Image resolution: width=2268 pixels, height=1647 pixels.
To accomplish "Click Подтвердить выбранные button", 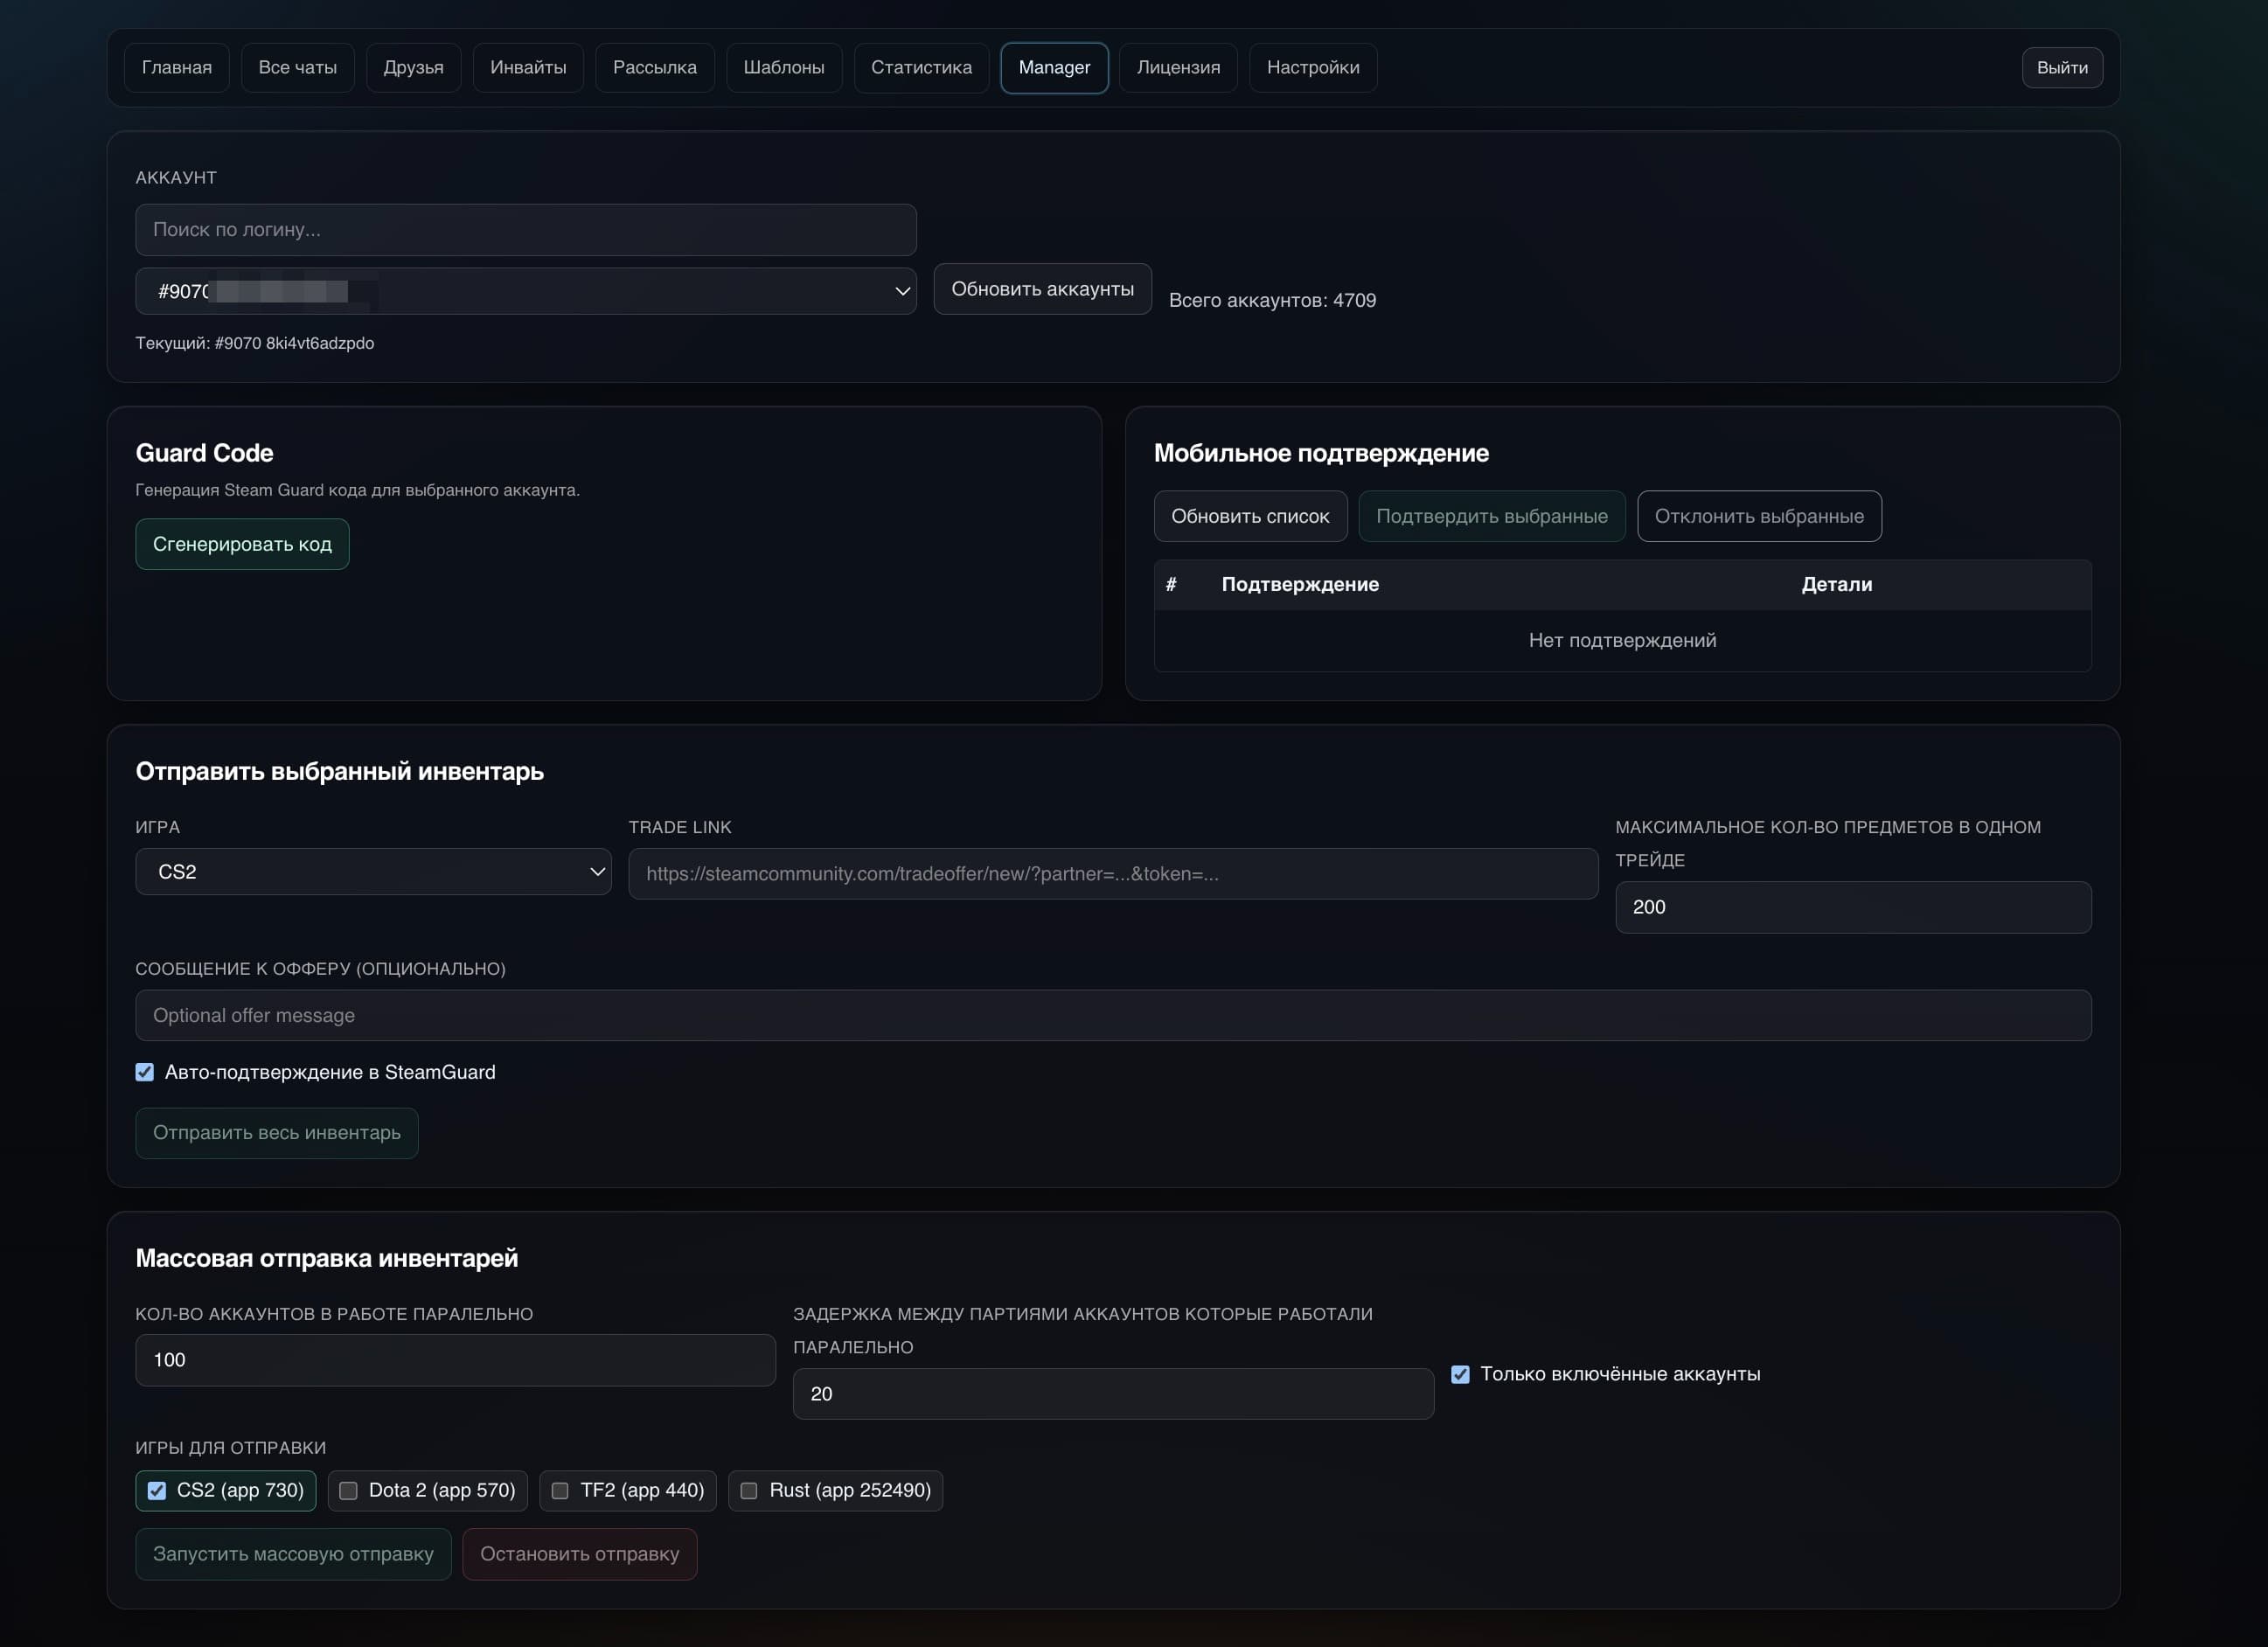I will (1492, 516).
